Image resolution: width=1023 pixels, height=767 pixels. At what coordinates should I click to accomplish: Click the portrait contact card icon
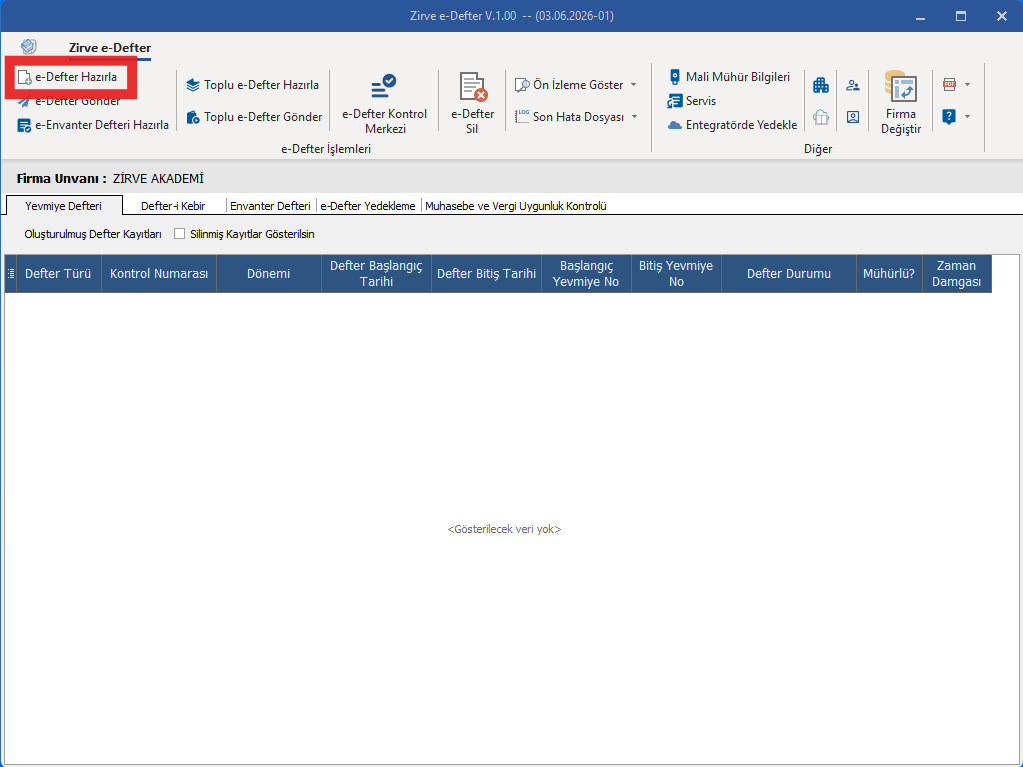(x=853, y=117)
